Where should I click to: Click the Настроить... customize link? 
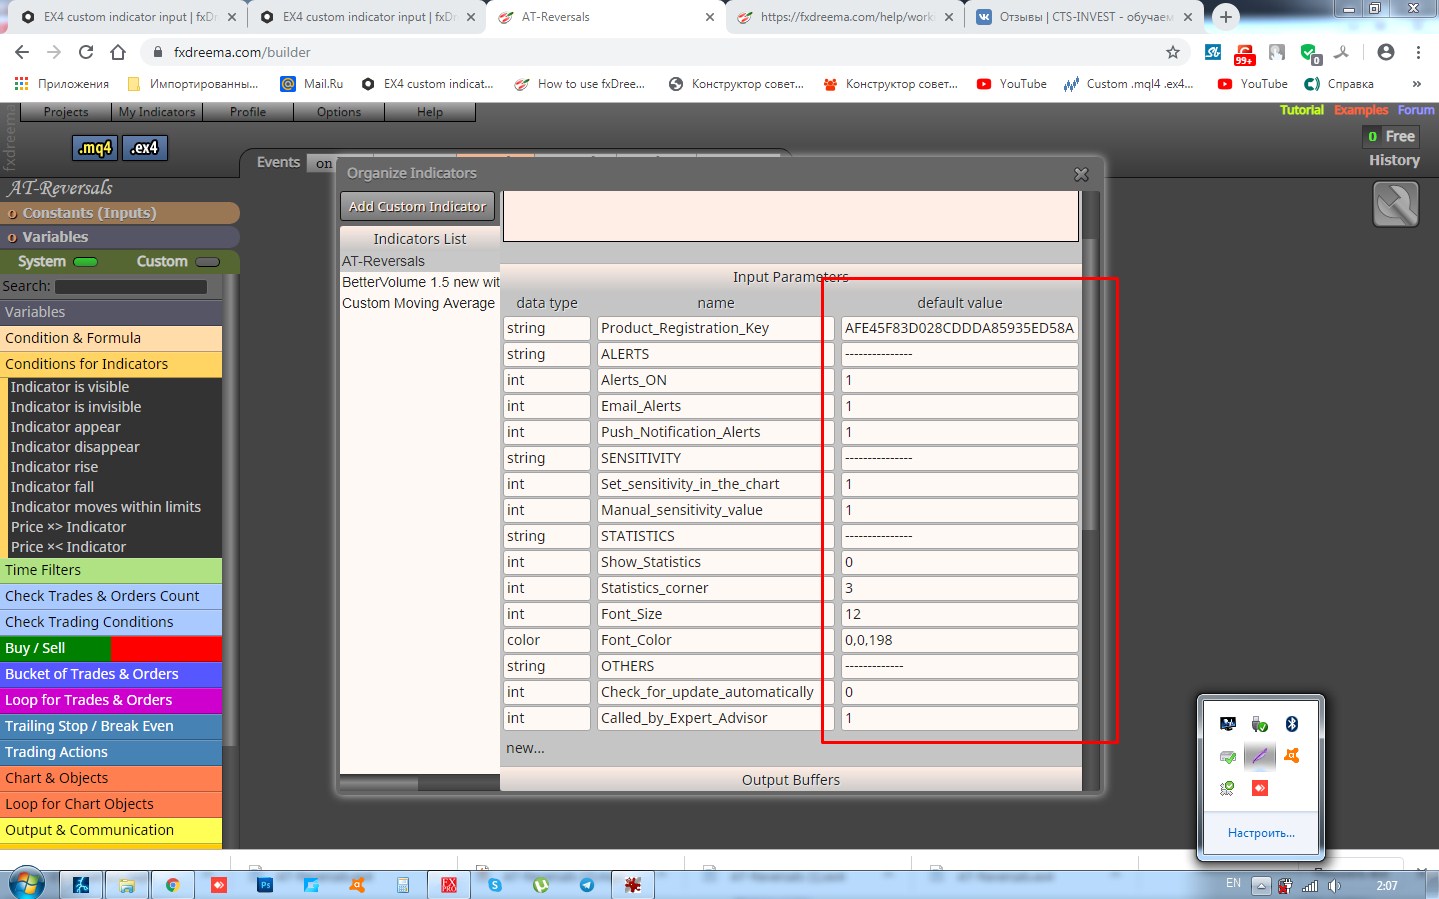pos(1261,833)
